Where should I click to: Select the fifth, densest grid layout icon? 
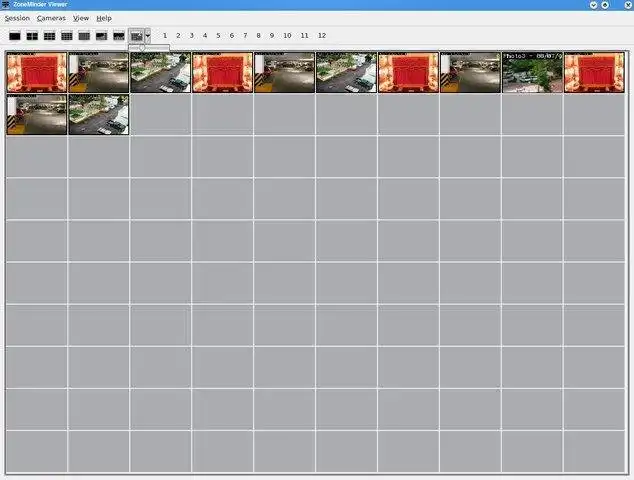[84, 36]
